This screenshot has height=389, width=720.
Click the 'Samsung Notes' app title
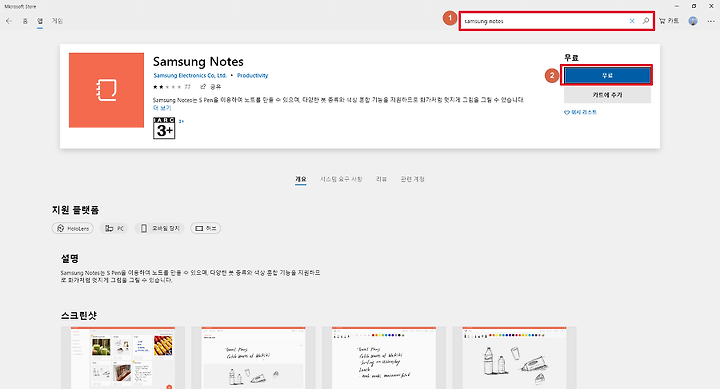pyautogui.click(x=198, y=62)
